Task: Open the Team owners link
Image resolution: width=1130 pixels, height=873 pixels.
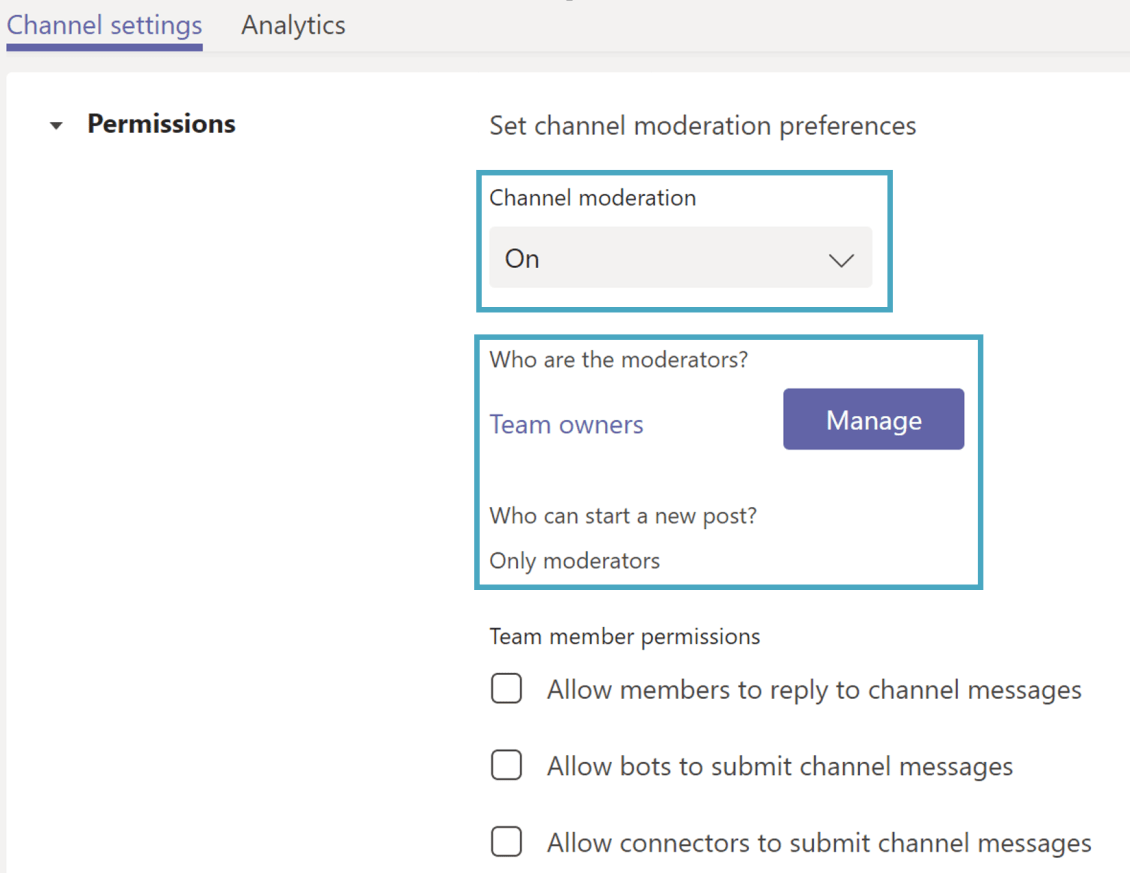Action: click(x=566, y=424)
